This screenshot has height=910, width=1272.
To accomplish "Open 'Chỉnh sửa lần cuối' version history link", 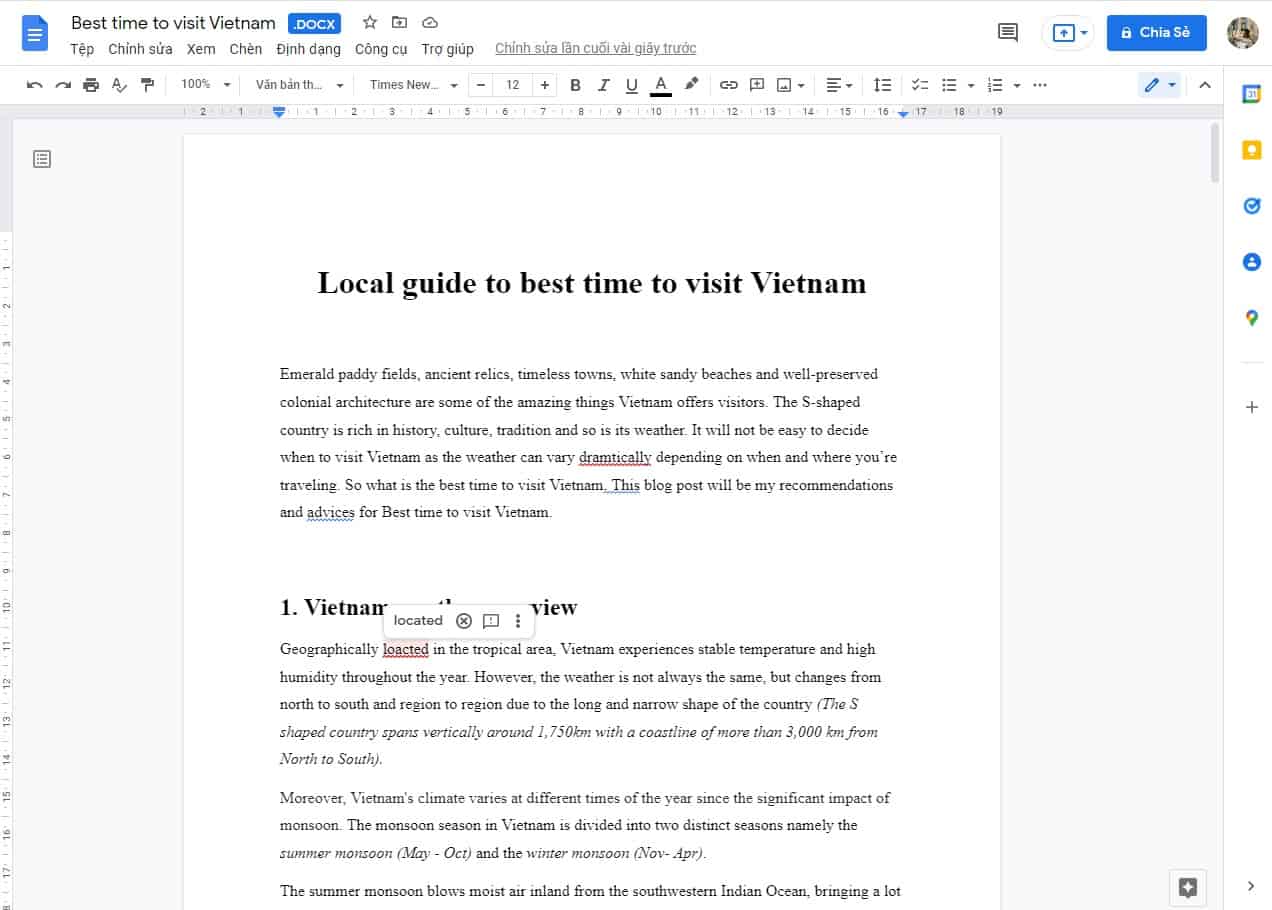I will tap(596, 48).
